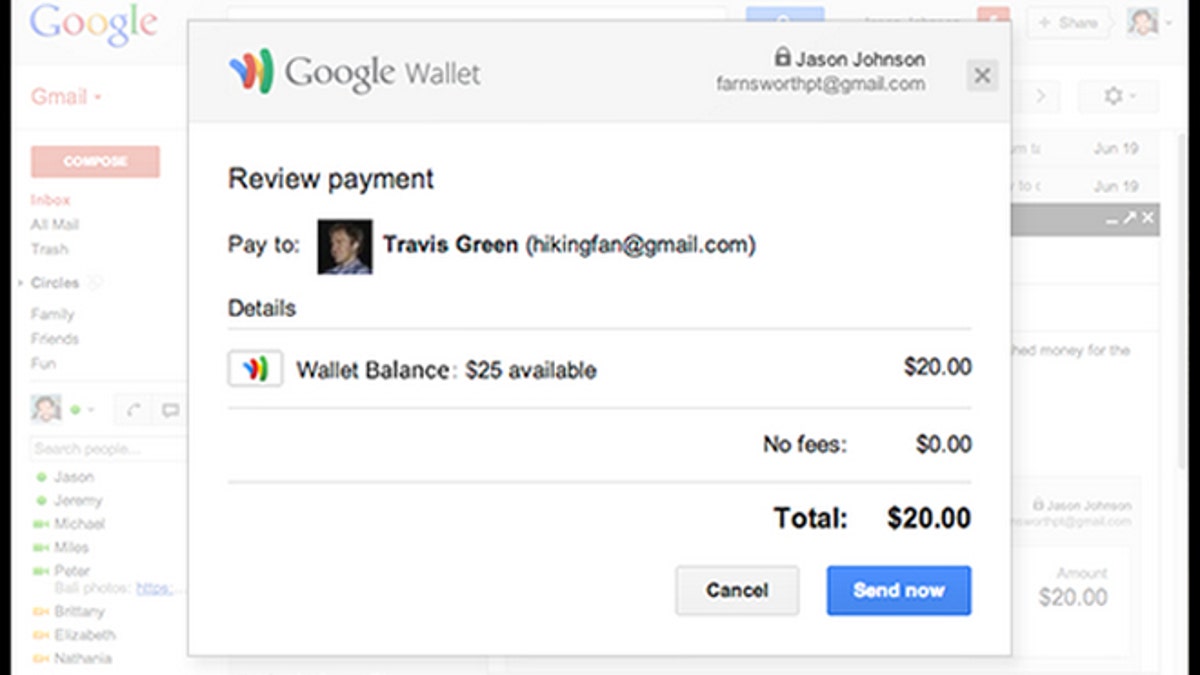Click the COMPOSE button
The width and height of the screenshot is (1200, 675).
click(95, 161)
